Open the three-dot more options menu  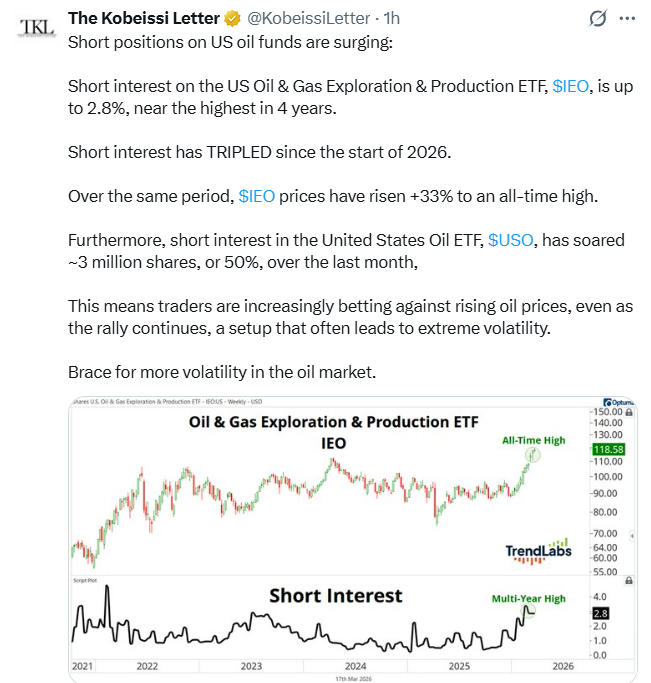[629, 19]
